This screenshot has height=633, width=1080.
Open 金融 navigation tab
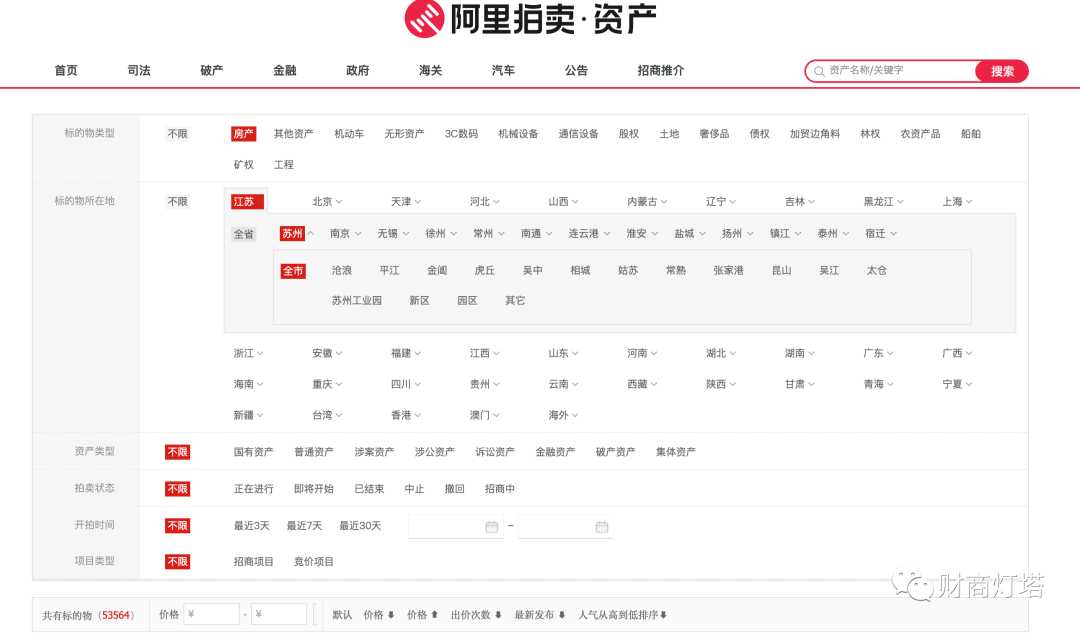coord(285,70)
